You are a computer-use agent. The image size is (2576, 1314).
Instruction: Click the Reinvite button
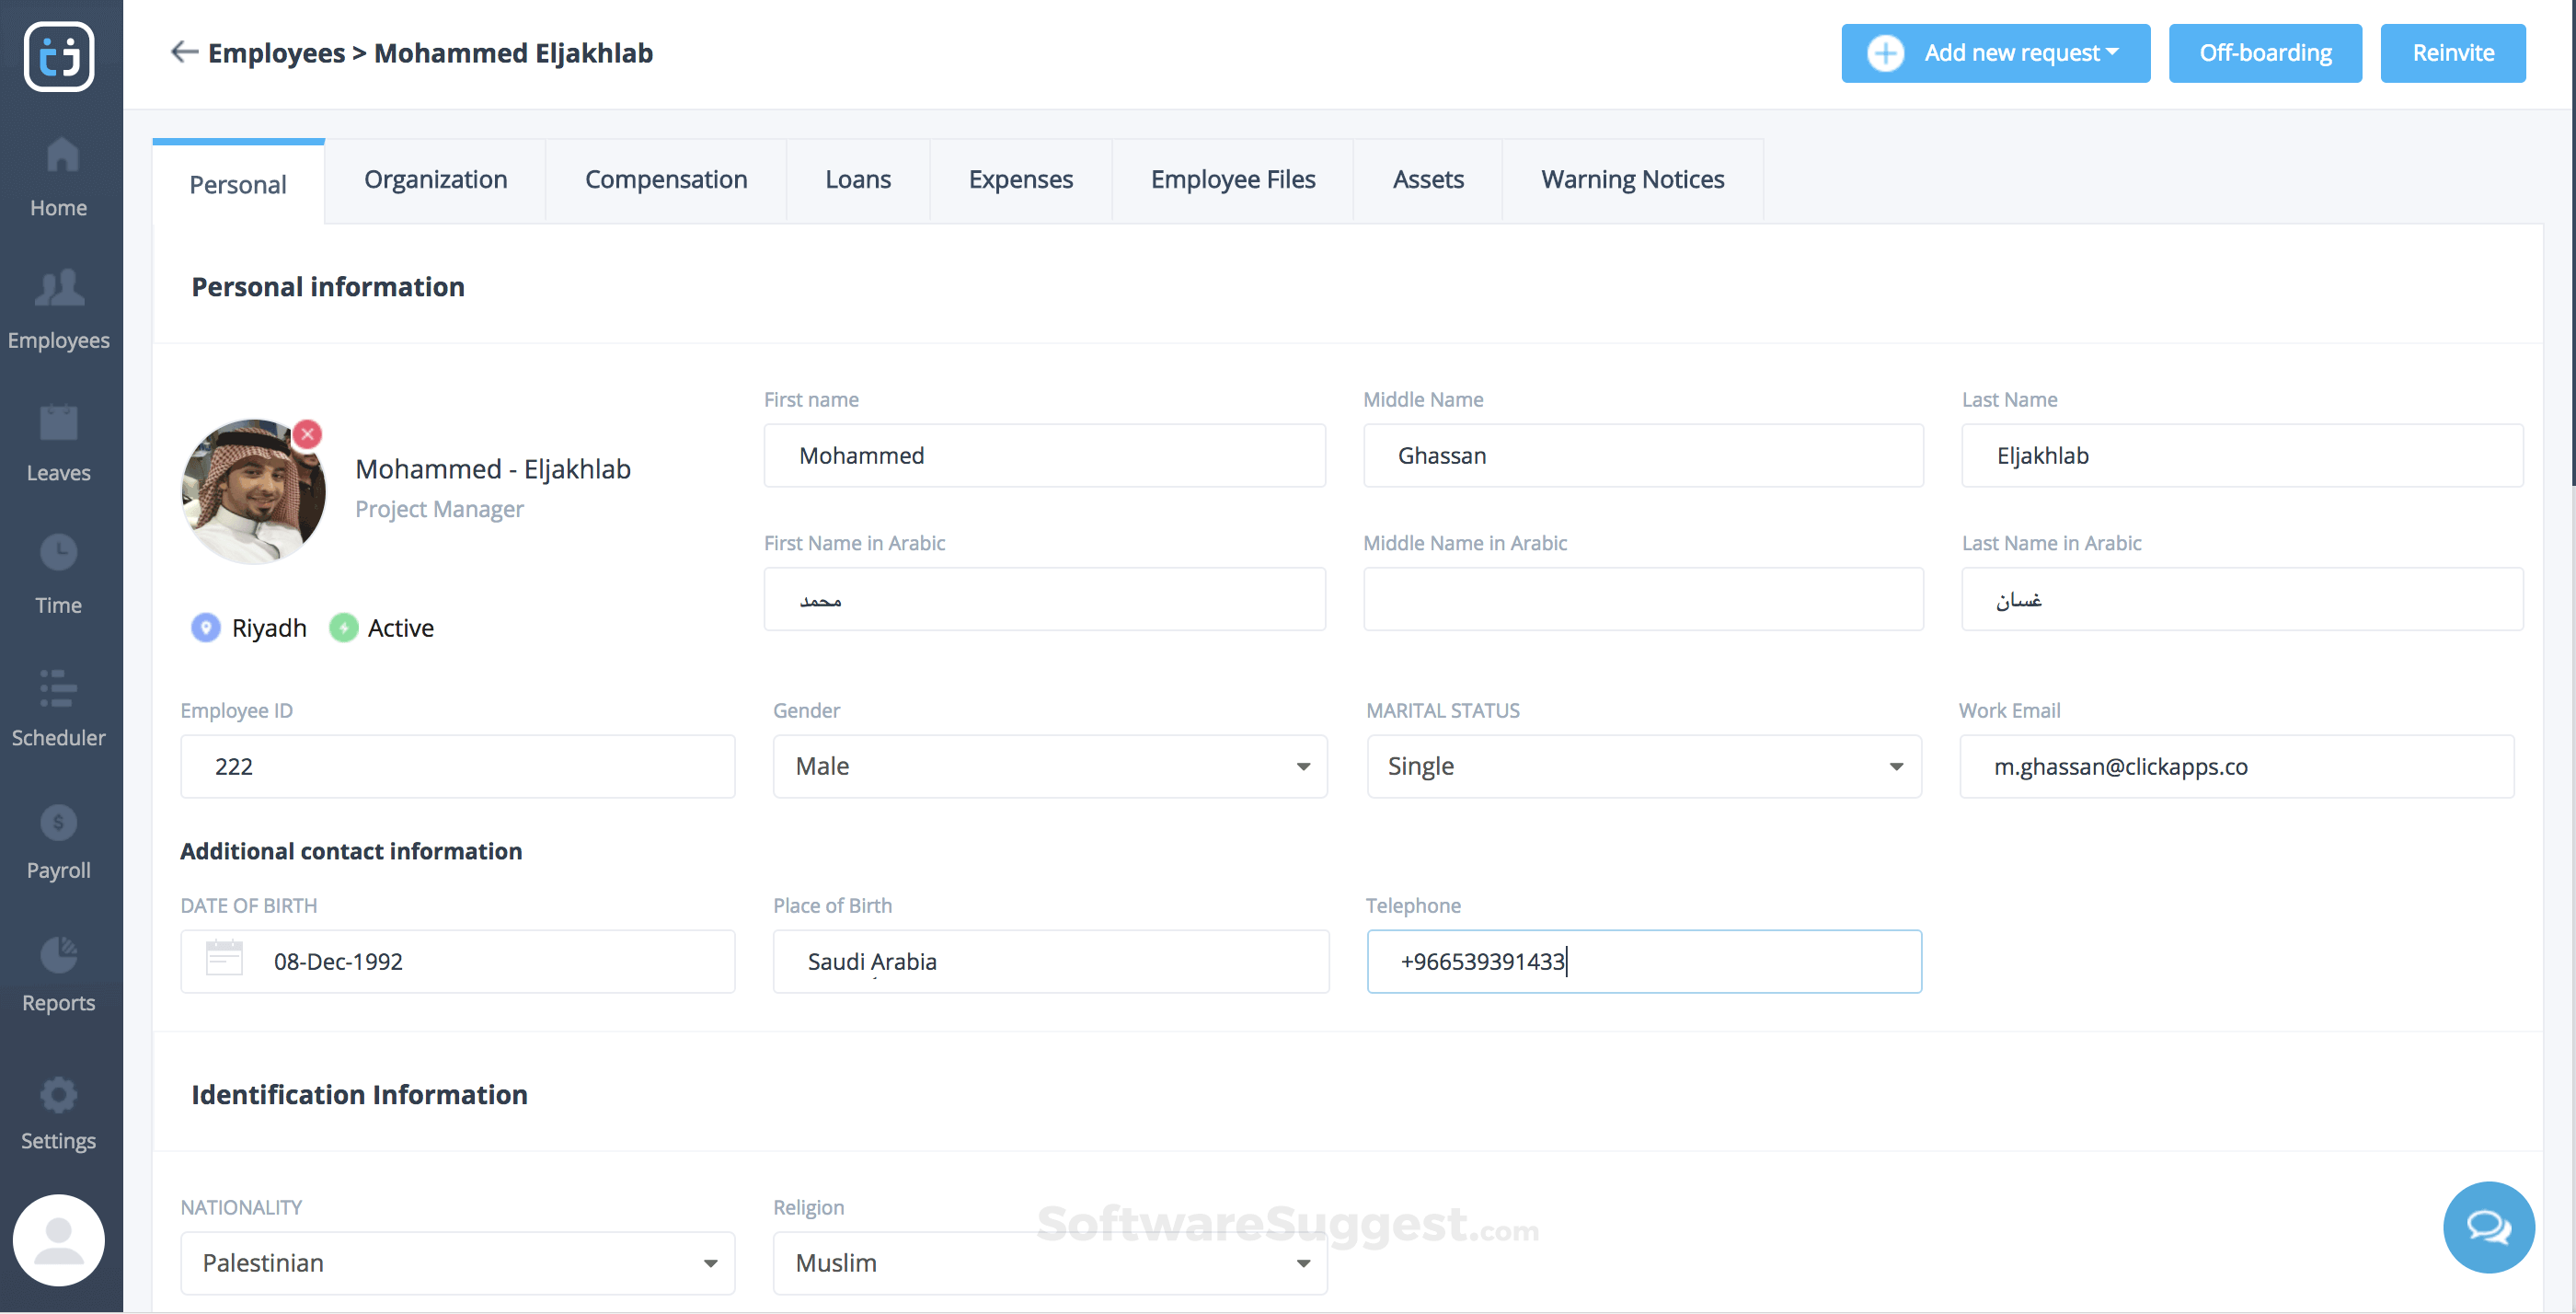pyautogui.click(x=2452, y=53)
